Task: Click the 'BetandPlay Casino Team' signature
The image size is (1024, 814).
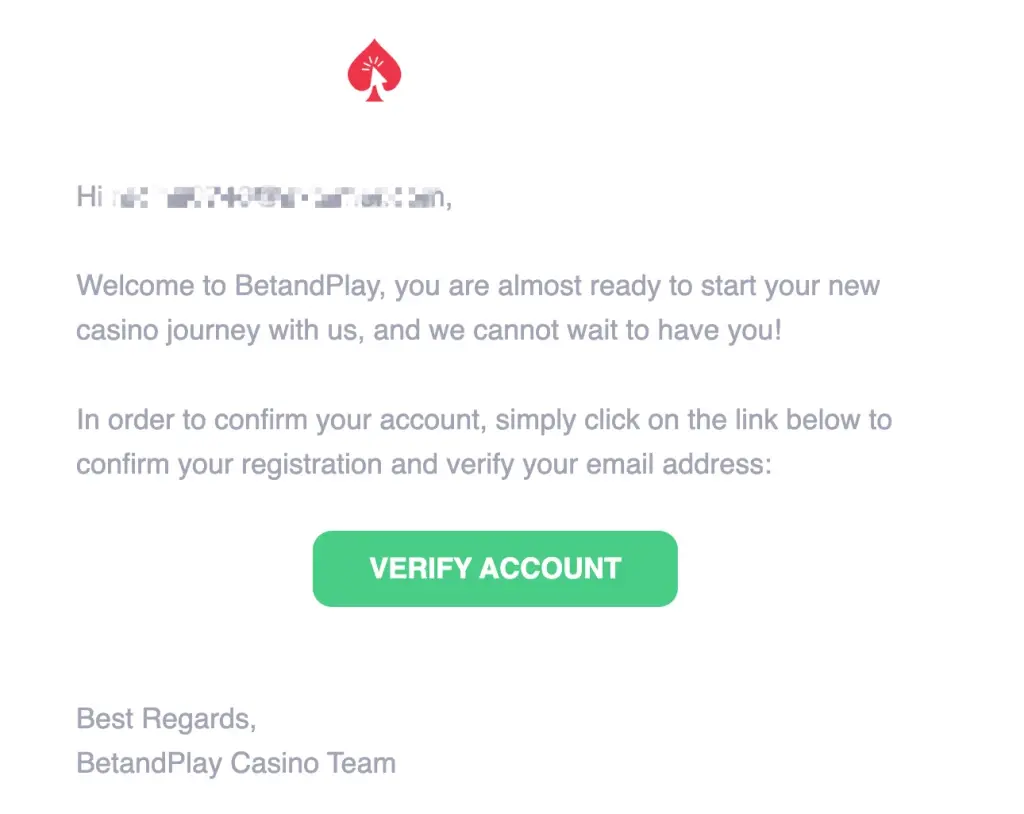Action: [236, 763]
